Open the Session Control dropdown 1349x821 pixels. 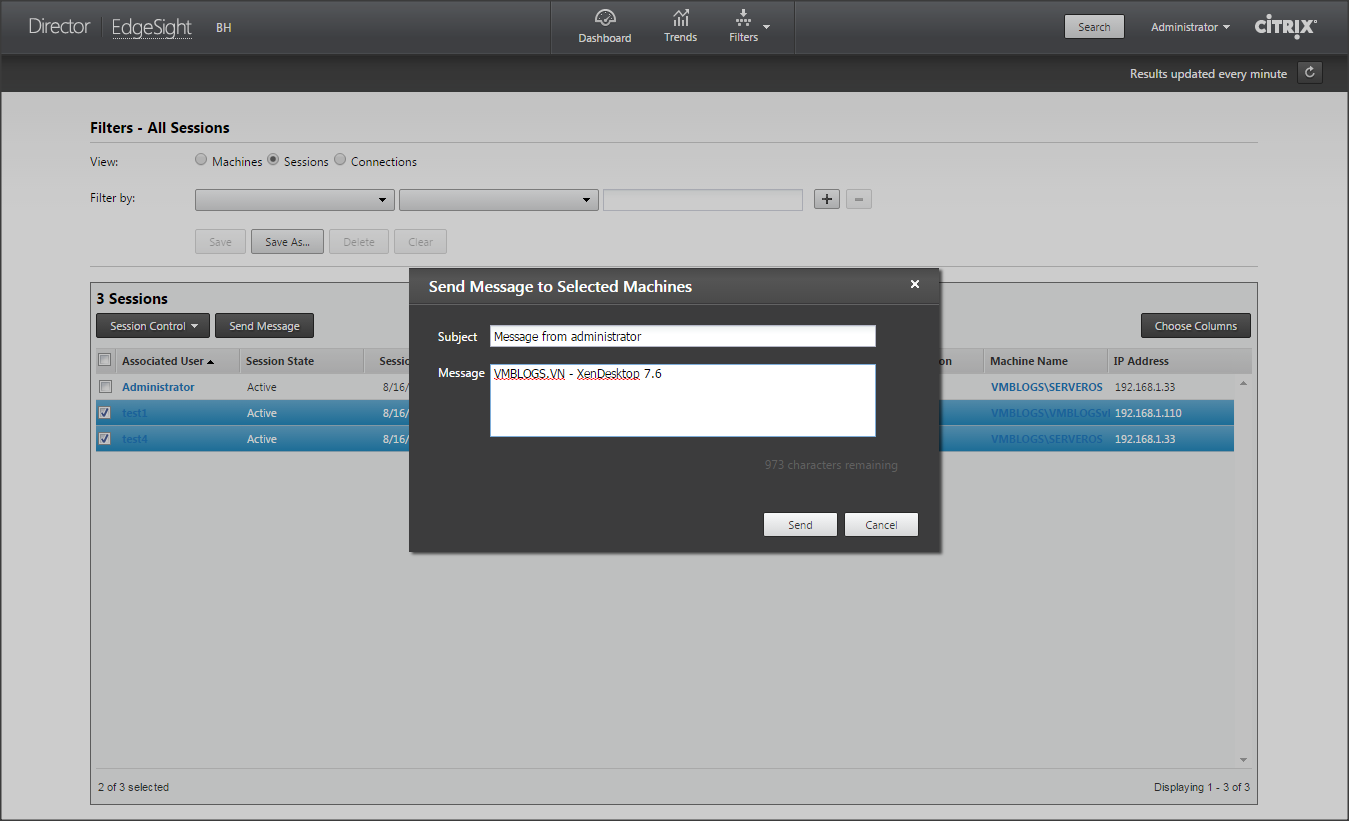pos(152,326)
